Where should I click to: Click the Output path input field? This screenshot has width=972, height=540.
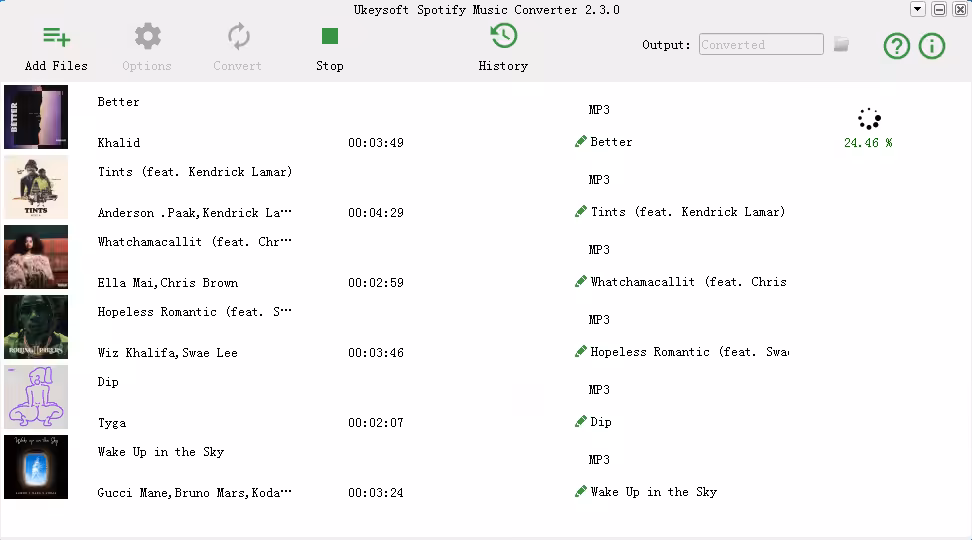[x=760, y=45]
